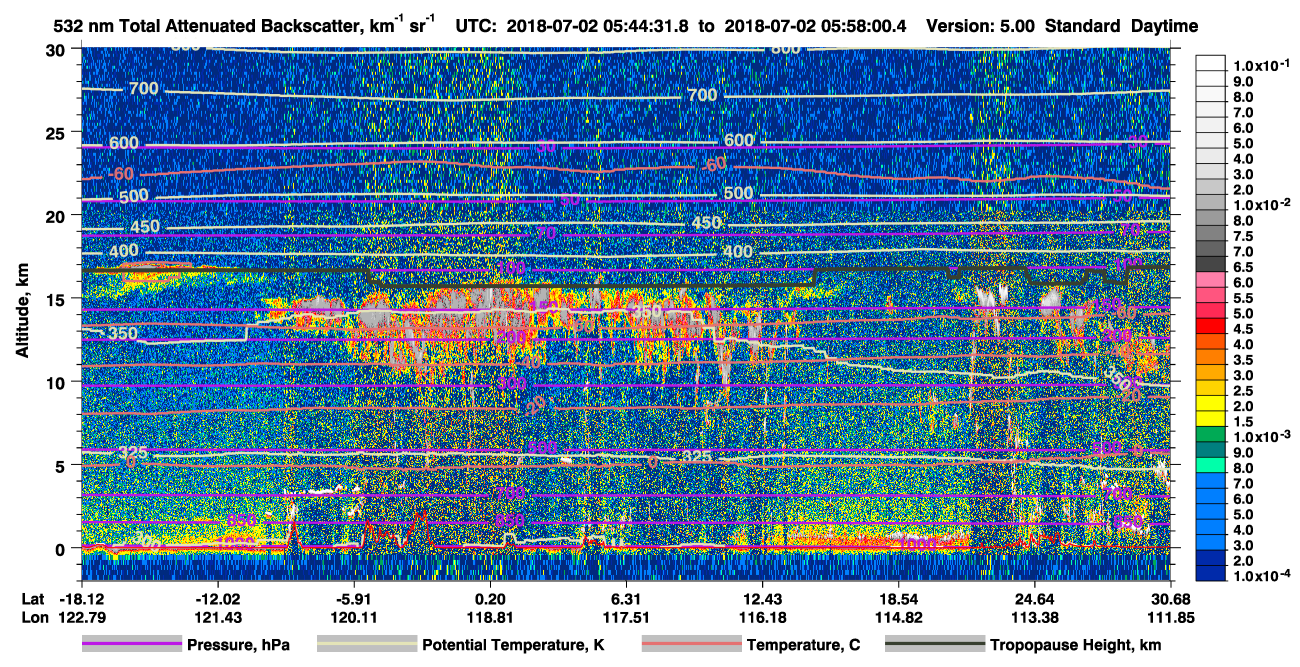Click the latitude value -12.02
The width and height of the screenshot is (1300, 667).
[x=217, y=598]
